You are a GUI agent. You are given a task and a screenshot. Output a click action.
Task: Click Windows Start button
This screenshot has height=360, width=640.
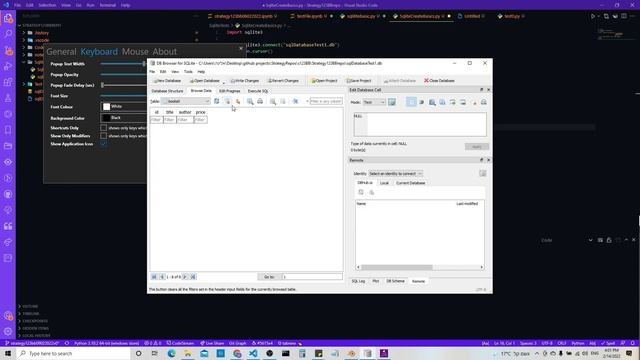pos(8,353)
